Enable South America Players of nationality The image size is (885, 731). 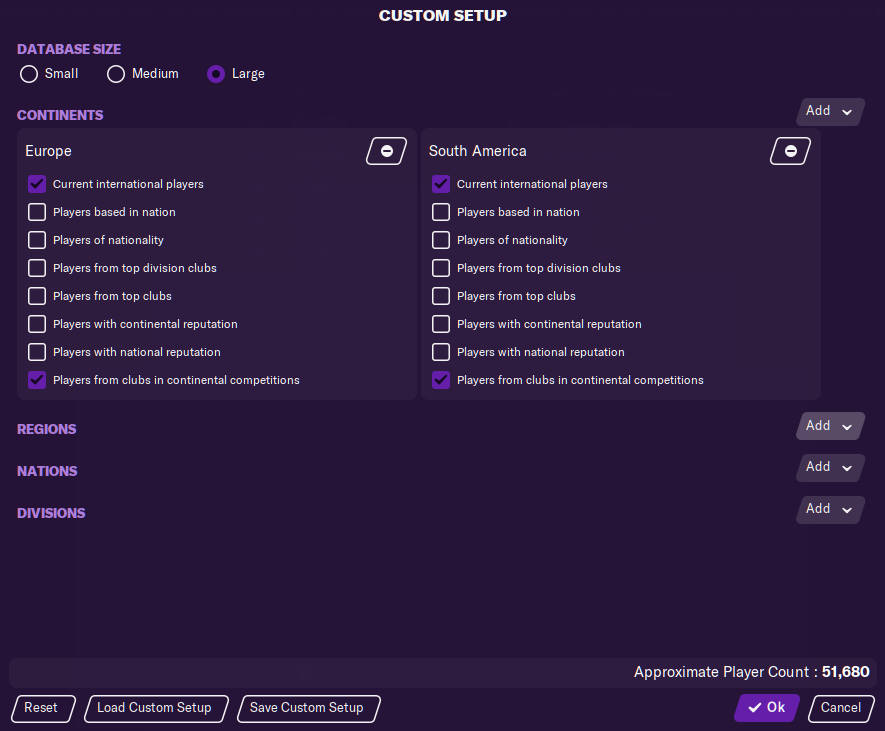click(x=441, y=240)
